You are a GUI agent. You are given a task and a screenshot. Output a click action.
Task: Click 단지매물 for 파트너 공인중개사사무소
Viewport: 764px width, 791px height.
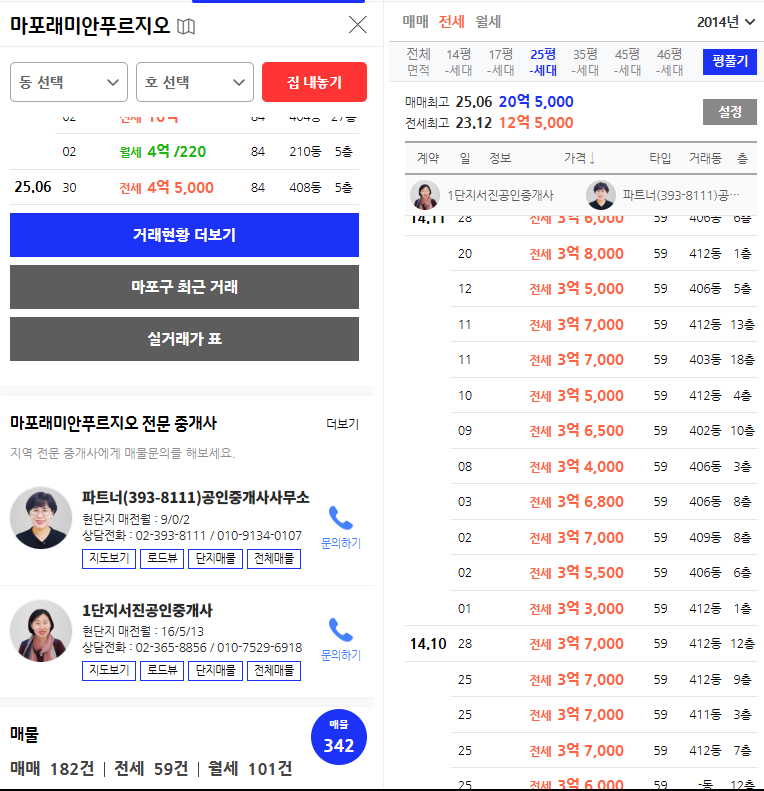[x=215, y=558]
